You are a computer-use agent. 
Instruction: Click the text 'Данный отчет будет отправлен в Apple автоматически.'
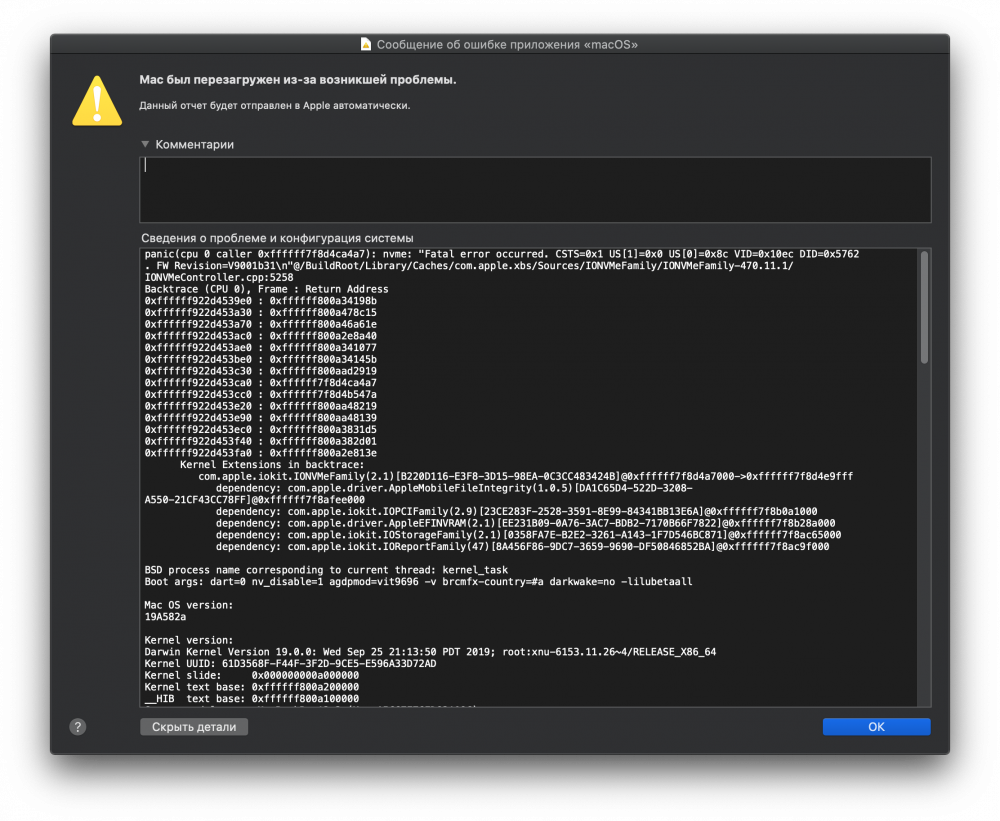274,105
